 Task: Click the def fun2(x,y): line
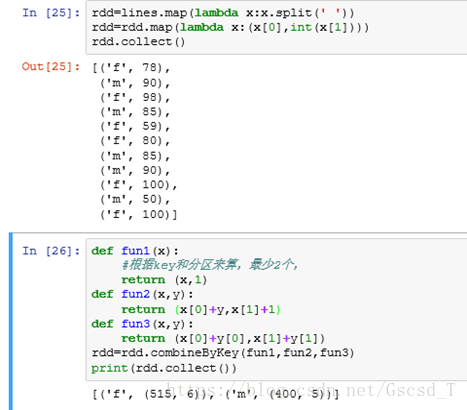point(142,294)
